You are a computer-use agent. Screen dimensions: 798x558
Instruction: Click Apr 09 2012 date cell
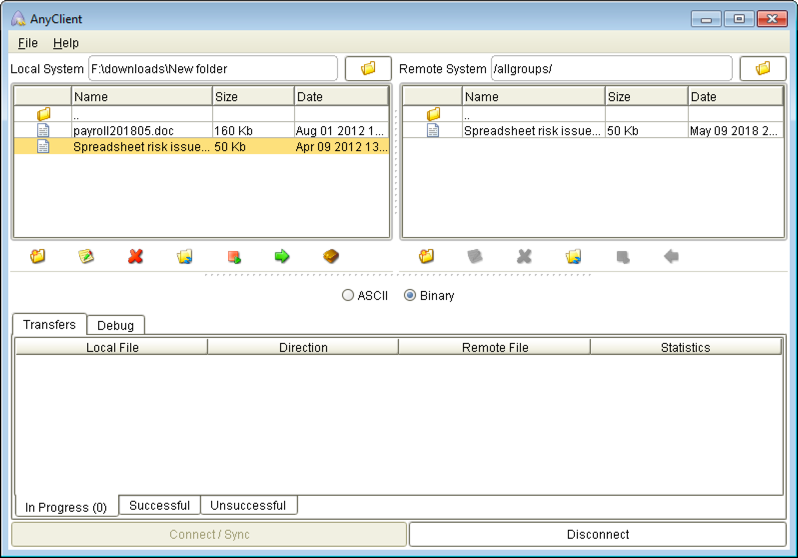(x=341, y=147)
